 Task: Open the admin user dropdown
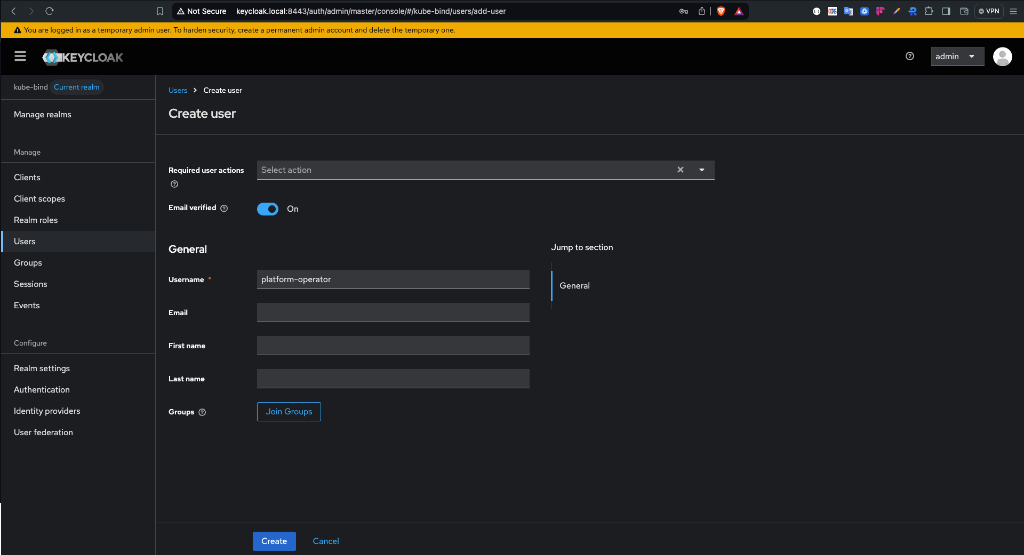957,56
